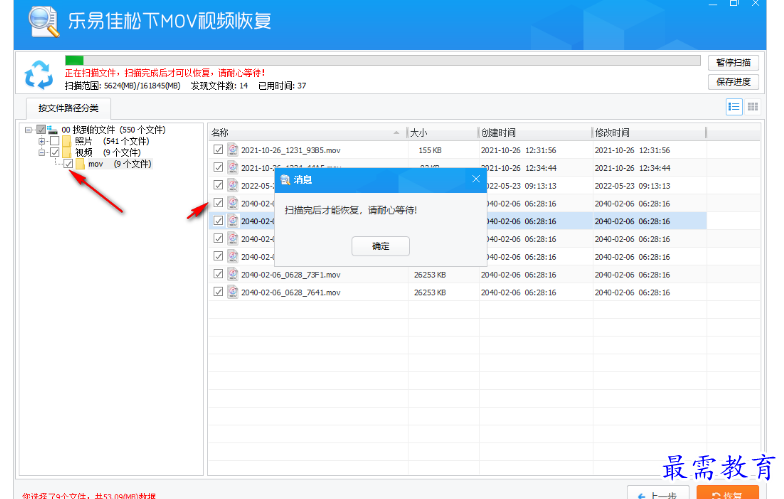This screenshot has height=499, width=784.
Task: Expand the 照片 tree node
Action: (42, 141)
